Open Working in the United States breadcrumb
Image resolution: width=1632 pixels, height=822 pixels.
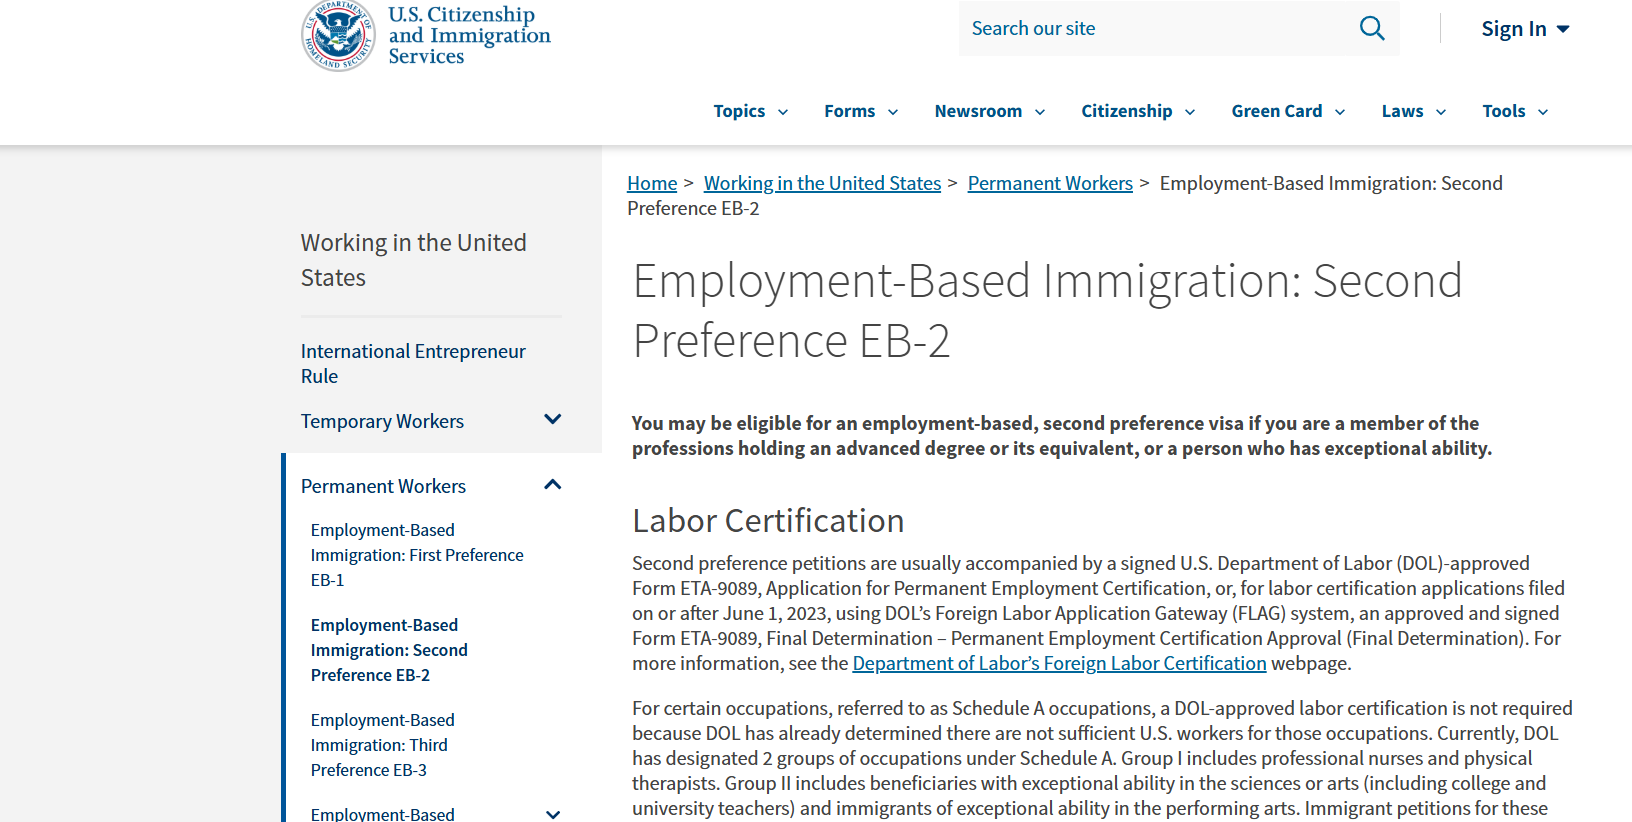click(822, 183)
